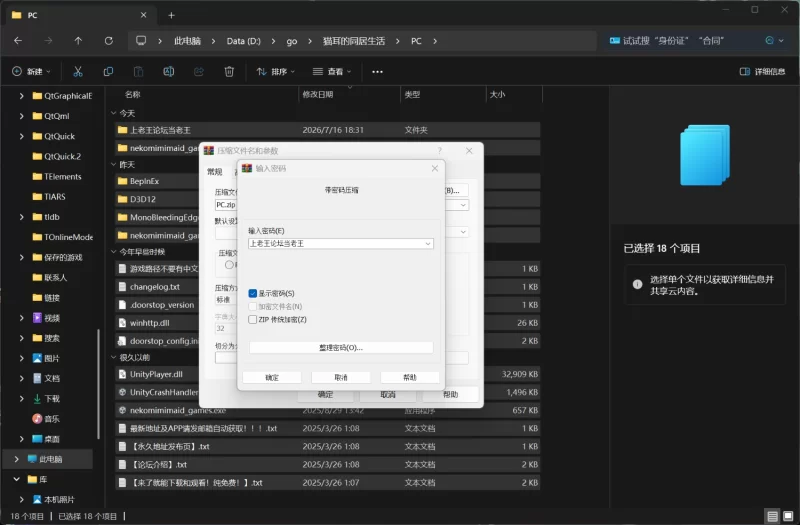The height and width of the screenshot is (525, 800).
Task: Open the 查看 View dropdown
Action: [x=332, y=71]
